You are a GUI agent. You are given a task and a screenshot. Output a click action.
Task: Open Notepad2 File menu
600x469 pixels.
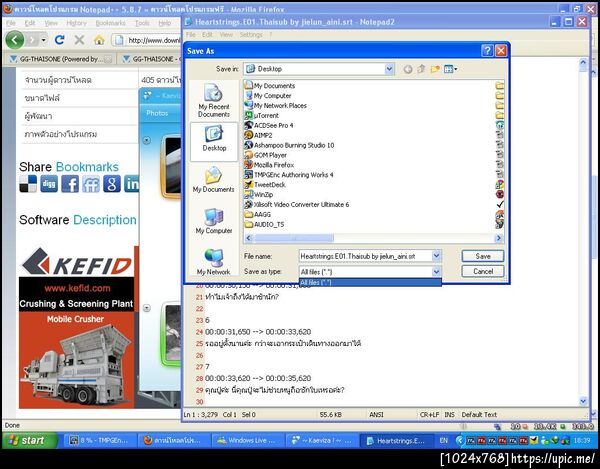coord(191,35)
